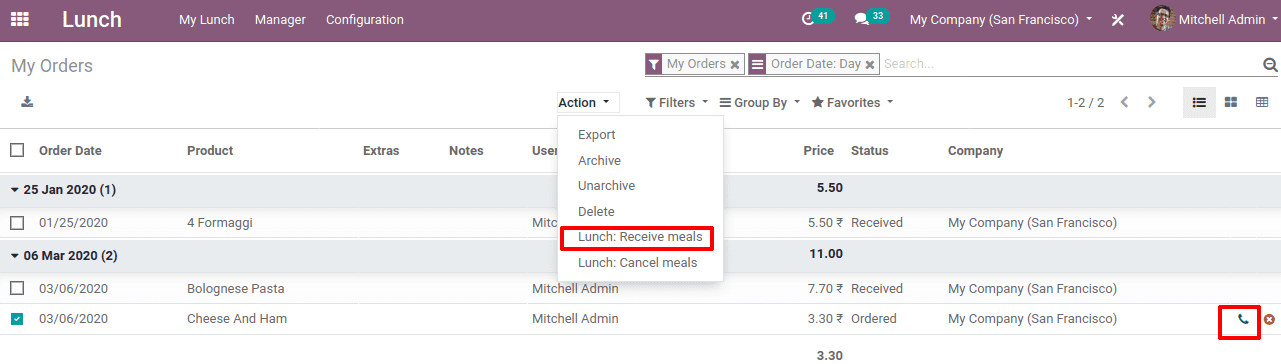
Task: Remove the My Orders filter facet
Action: (735, 64)
